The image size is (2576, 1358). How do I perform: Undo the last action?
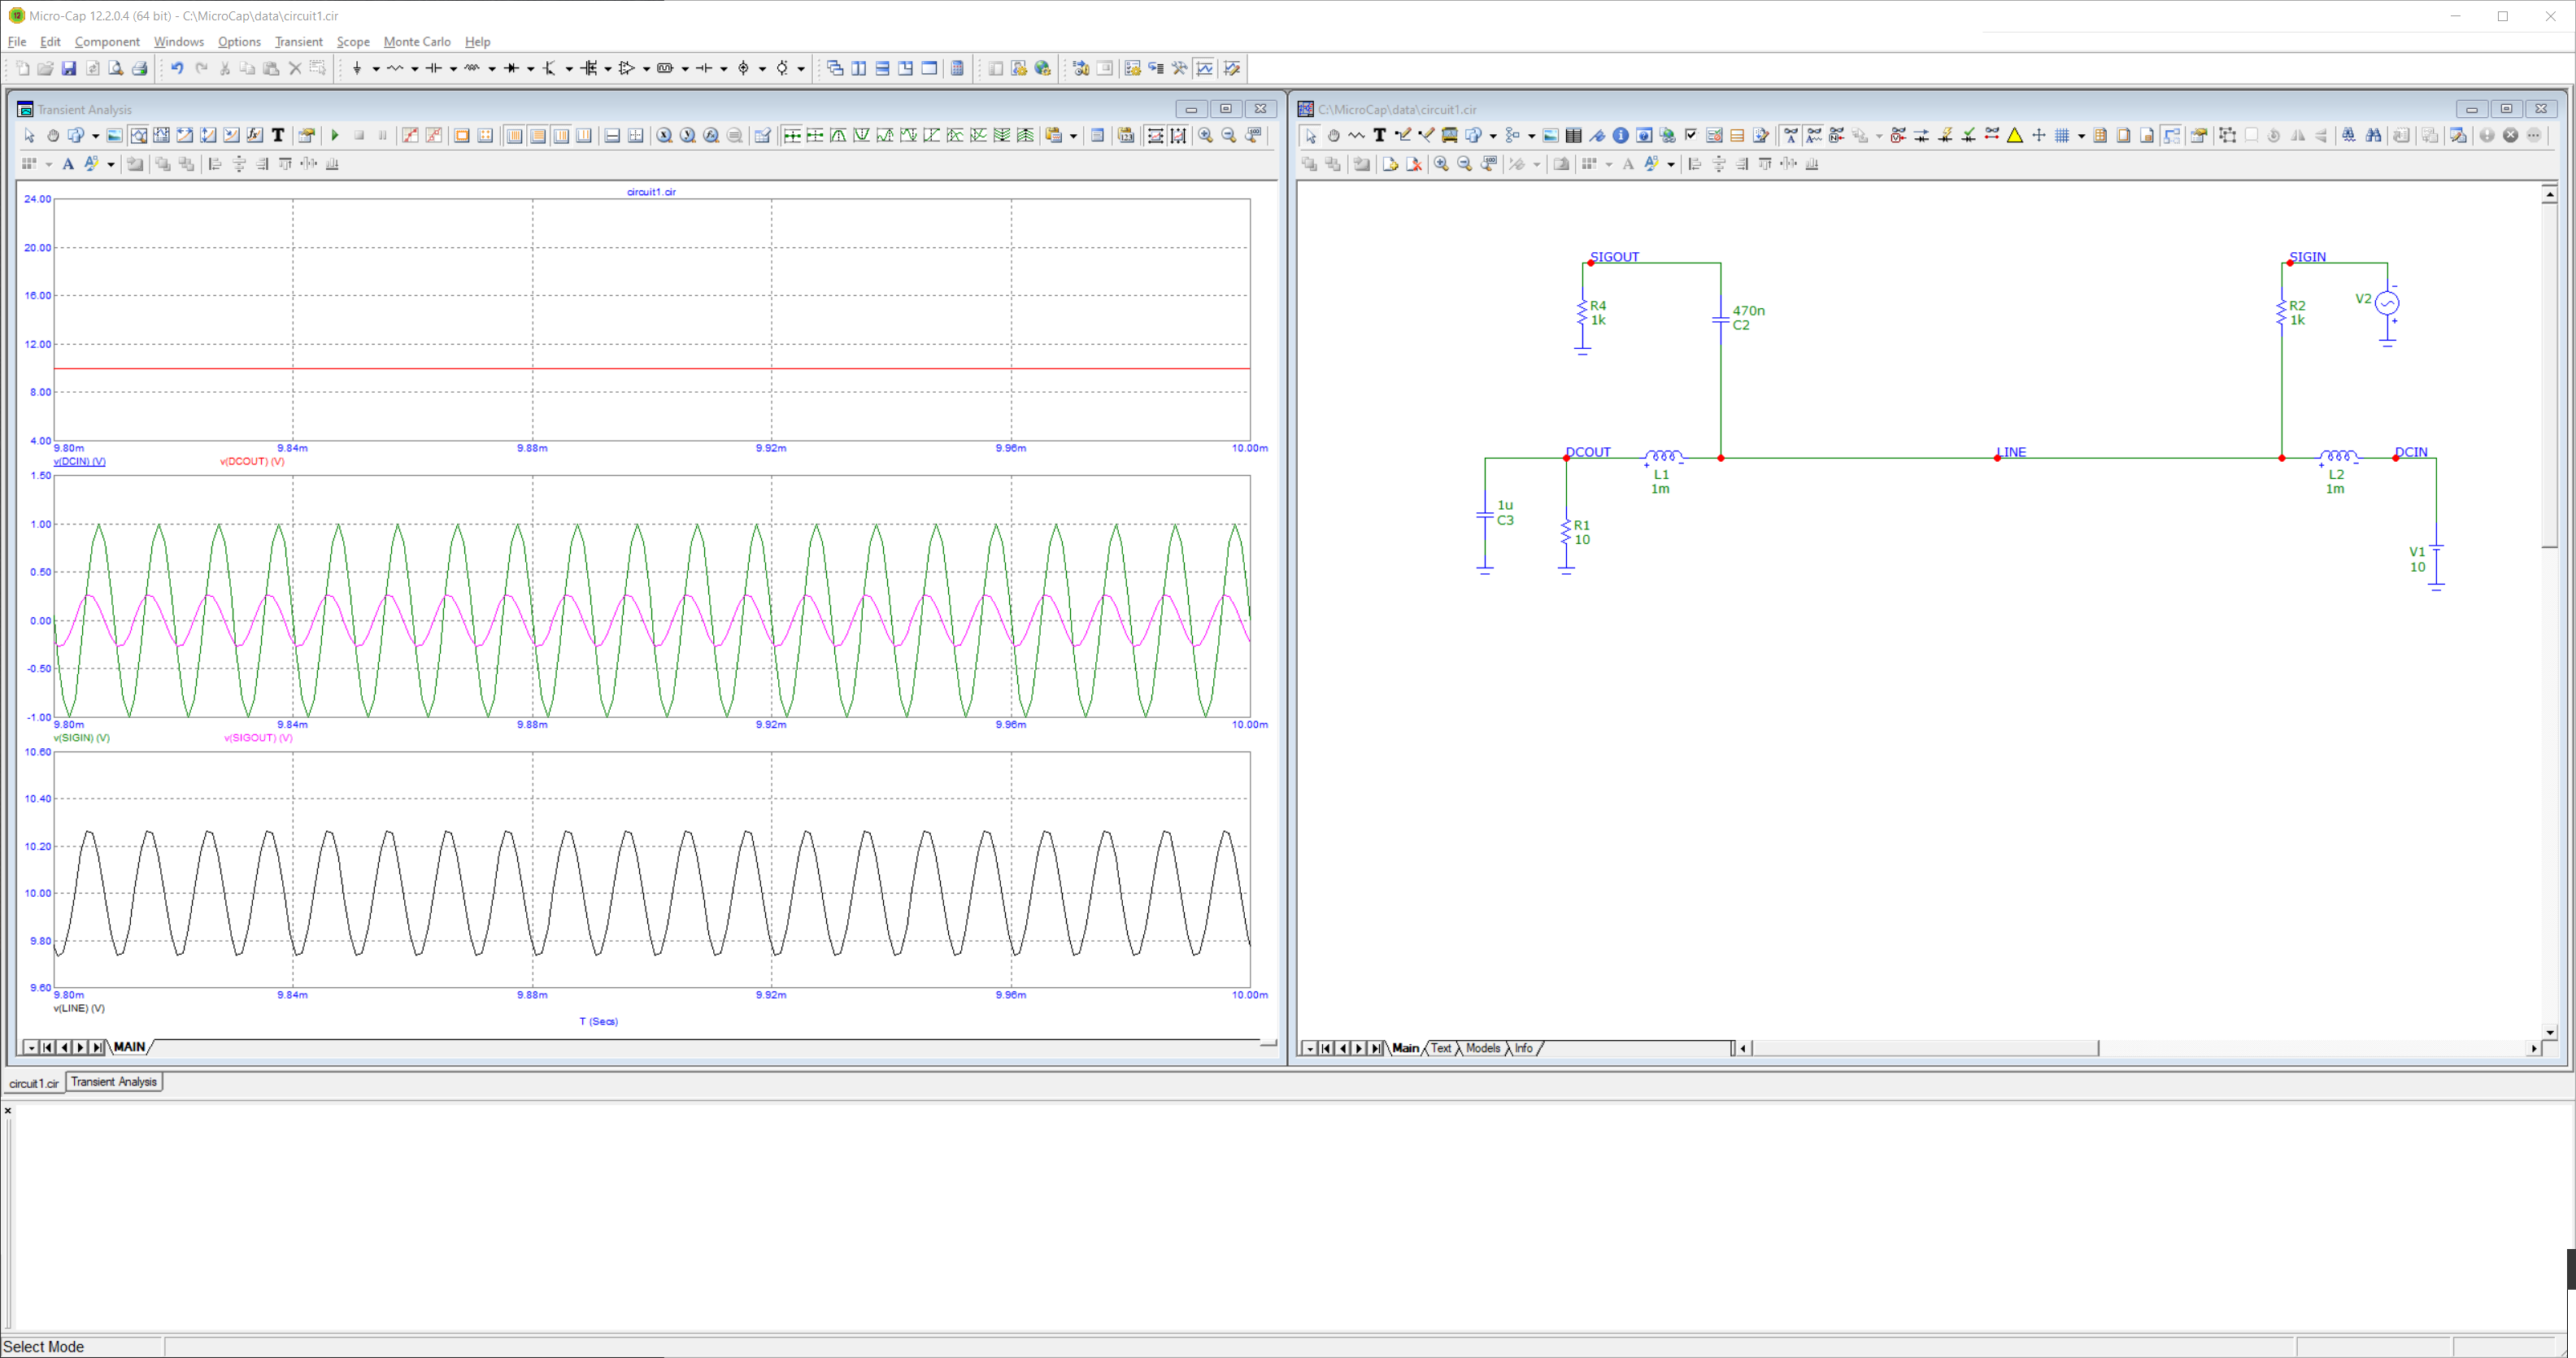pyautogui.click(x=177, y=68)
